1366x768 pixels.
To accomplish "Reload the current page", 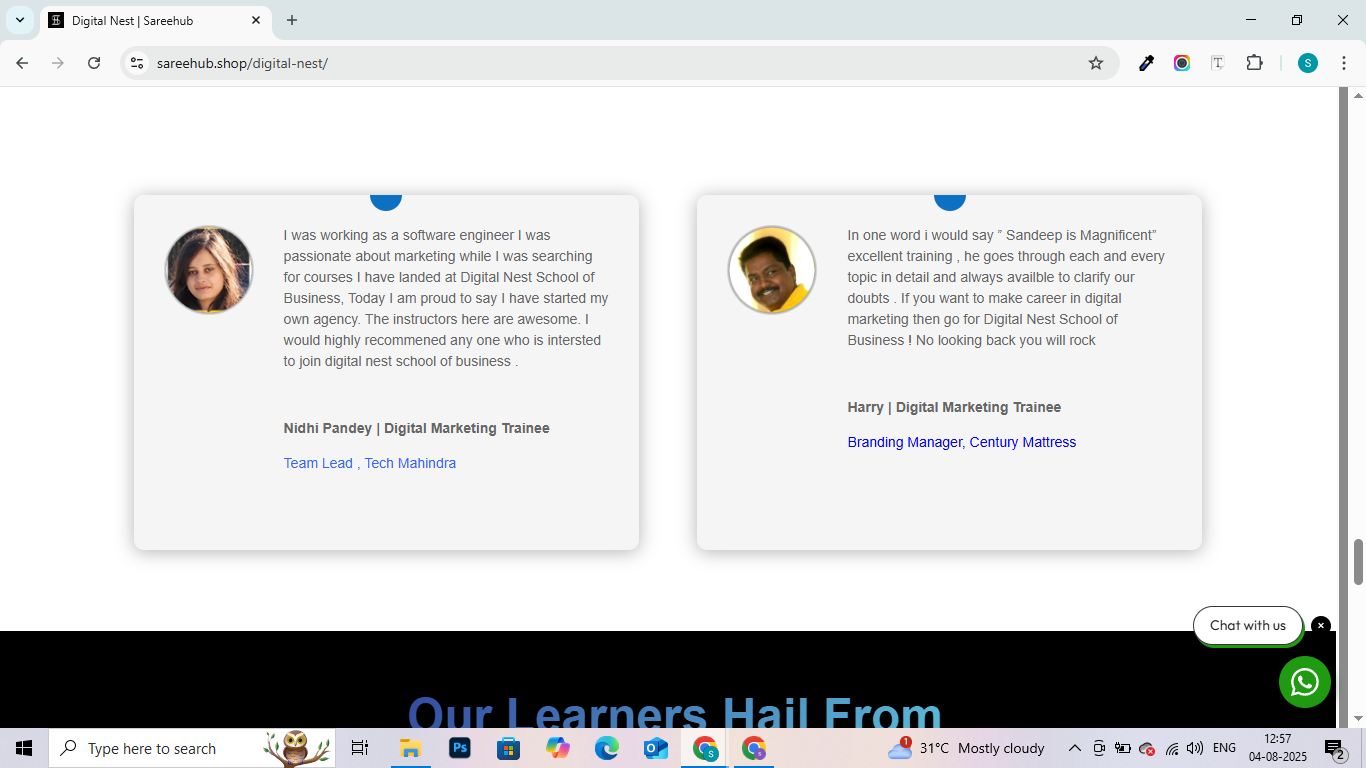I will point(94,63).
